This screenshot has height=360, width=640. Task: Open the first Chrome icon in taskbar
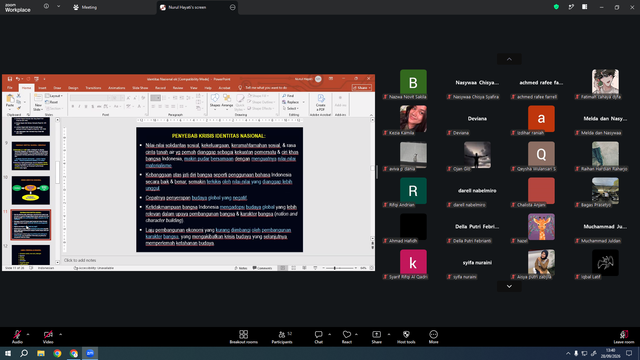tap(57, 353)
